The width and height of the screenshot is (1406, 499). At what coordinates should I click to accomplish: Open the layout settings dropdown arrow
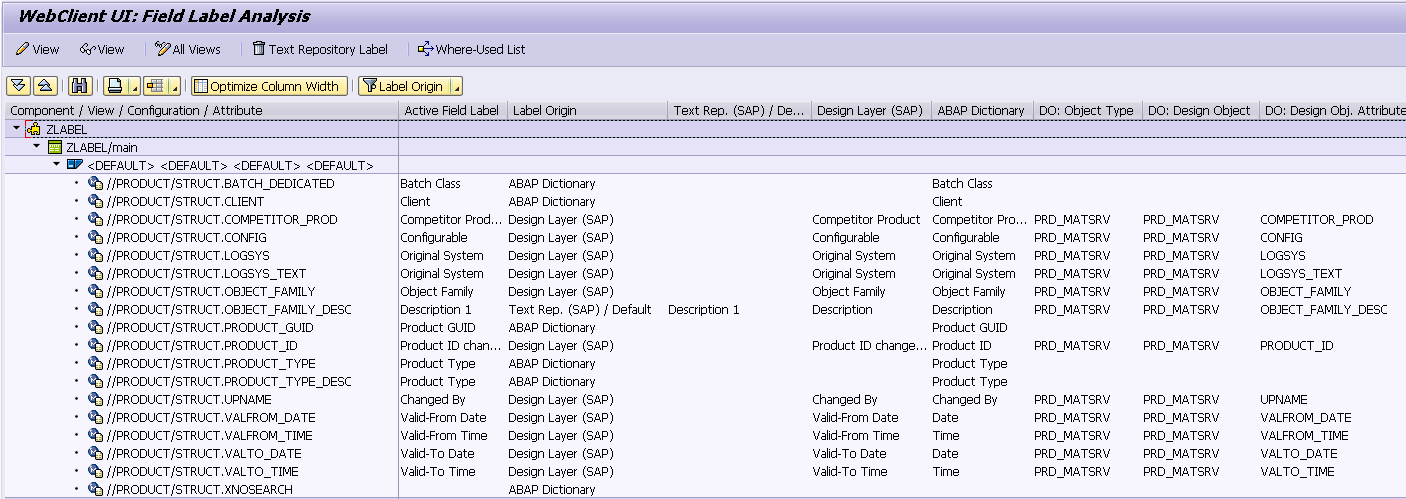coord(173,87)
